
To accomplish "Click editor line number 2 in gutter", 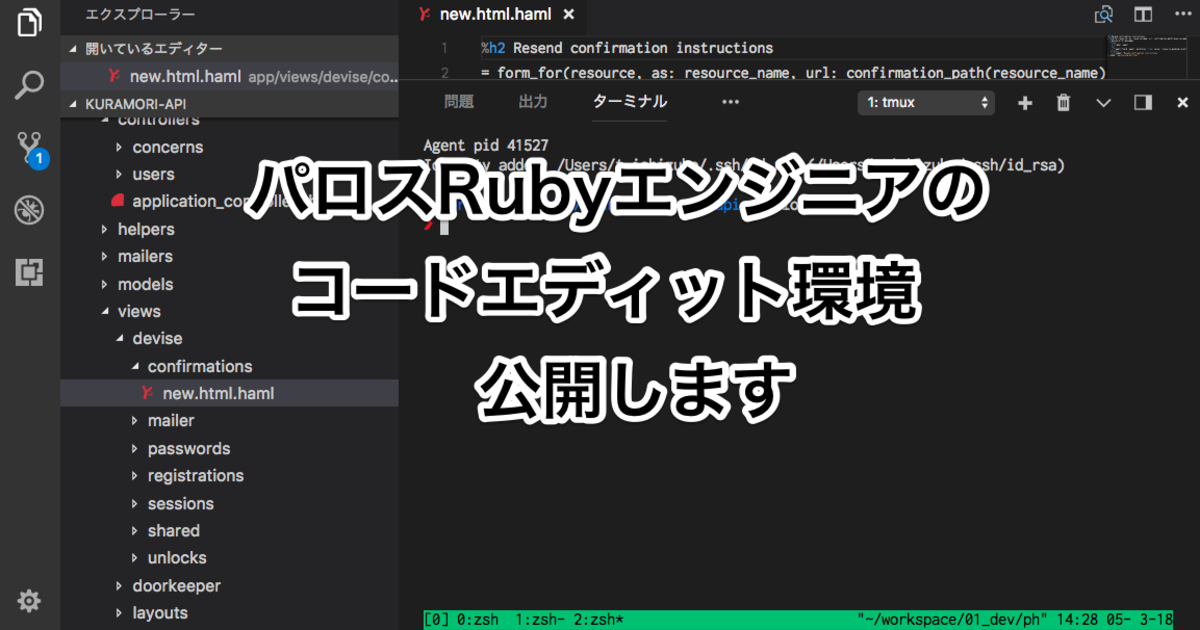I will (x=444, y=72).
